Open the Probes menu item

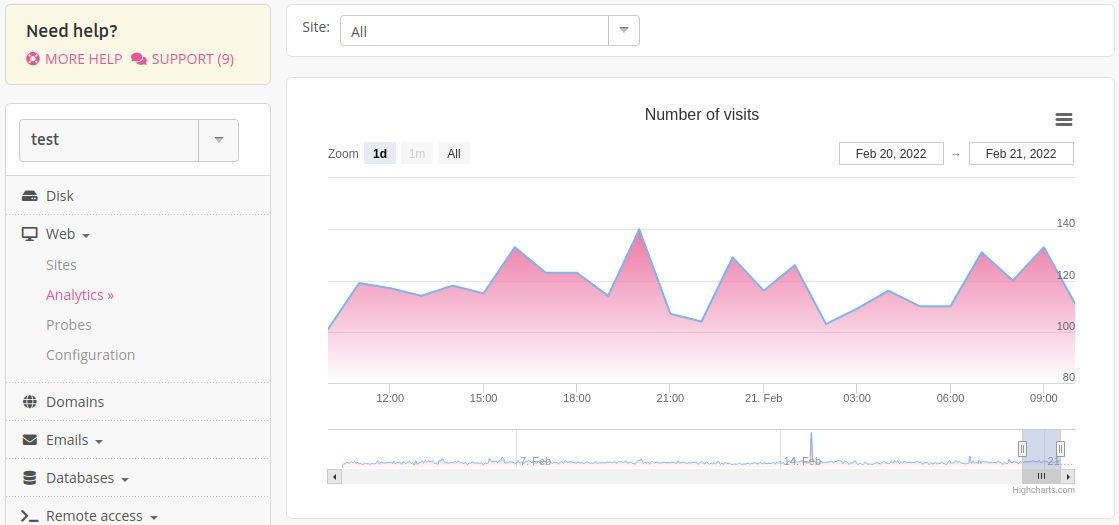point(69,325)
